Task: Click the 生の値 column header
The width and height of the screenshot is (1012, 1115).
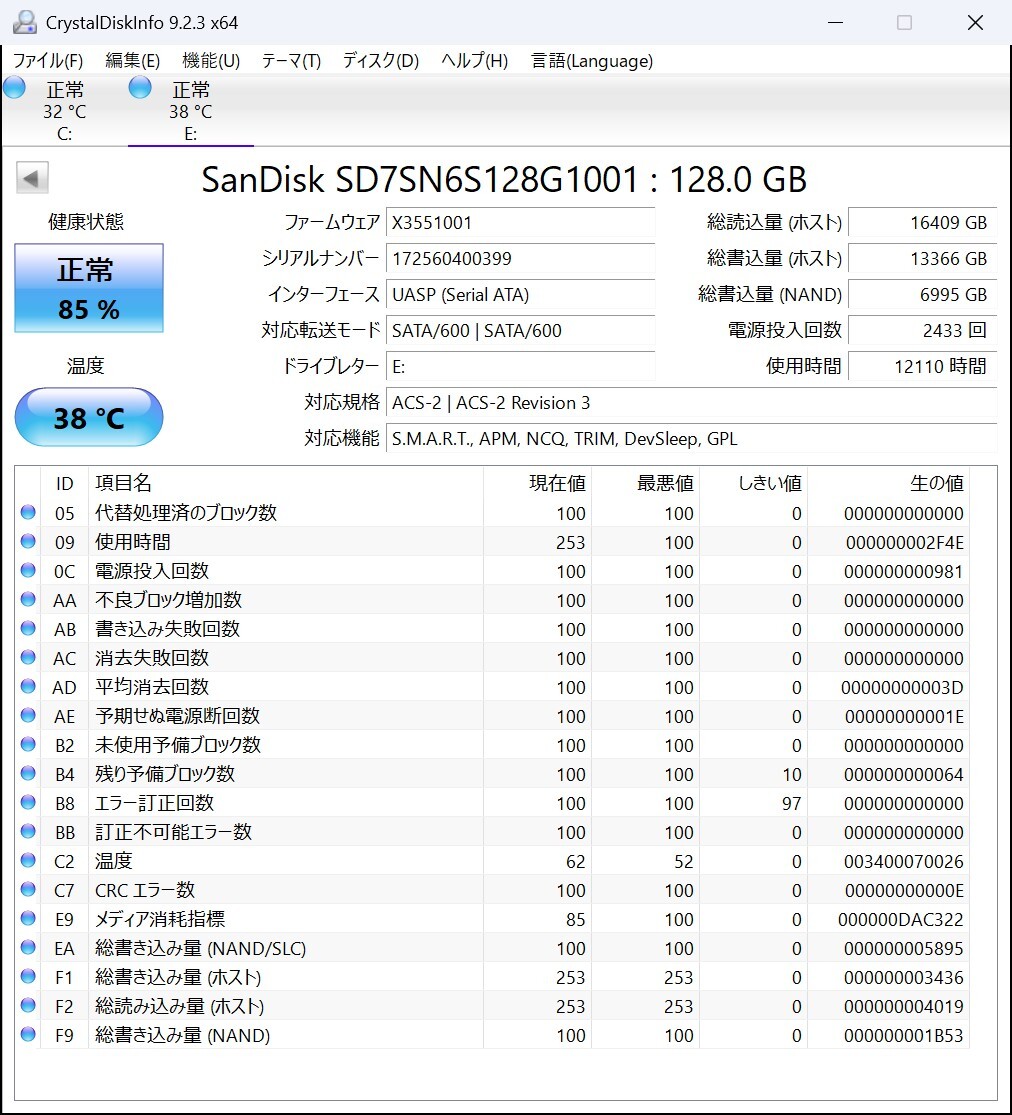Action: 888,484
